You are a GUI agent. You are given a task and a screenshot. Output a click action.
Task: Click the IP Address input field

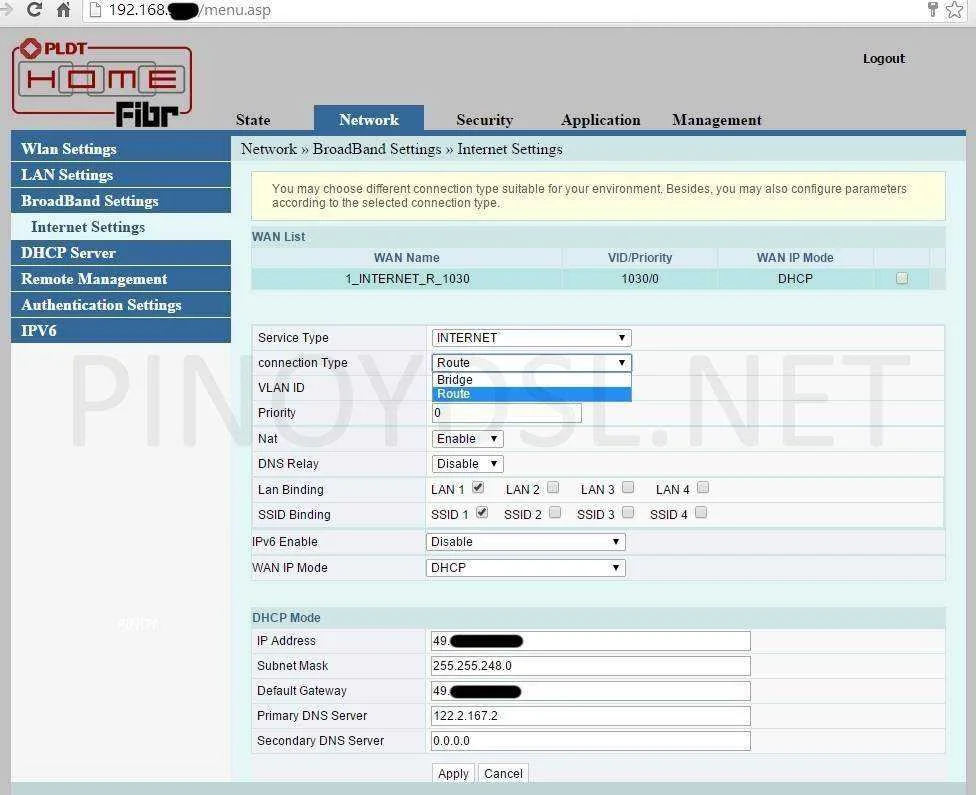coord(590,641)
